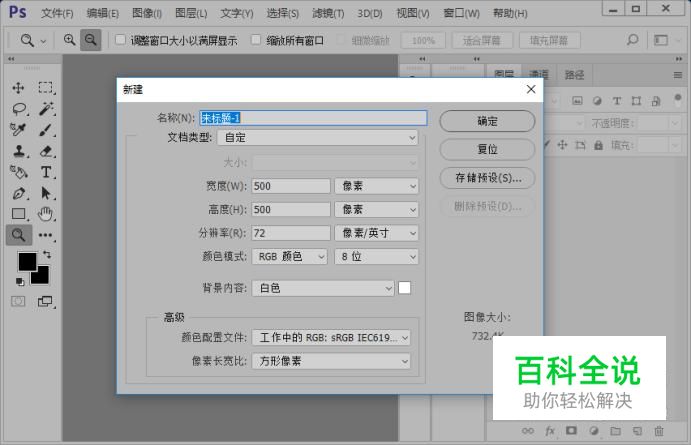Viewport: 691px width, 445px height.
Task: Open the background contents dropdown
Action: tap(323, 288)
